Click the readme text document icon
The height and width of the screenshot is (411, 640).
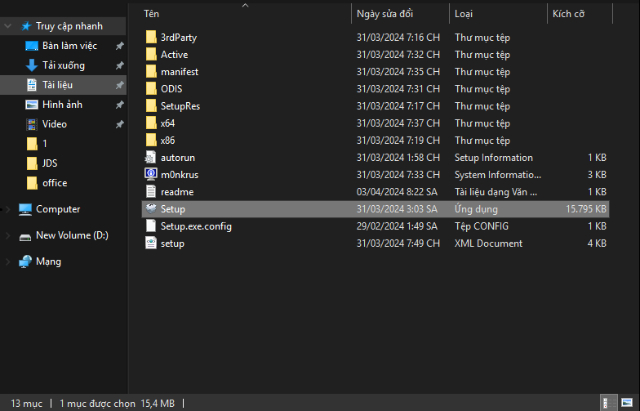[151, 192]
